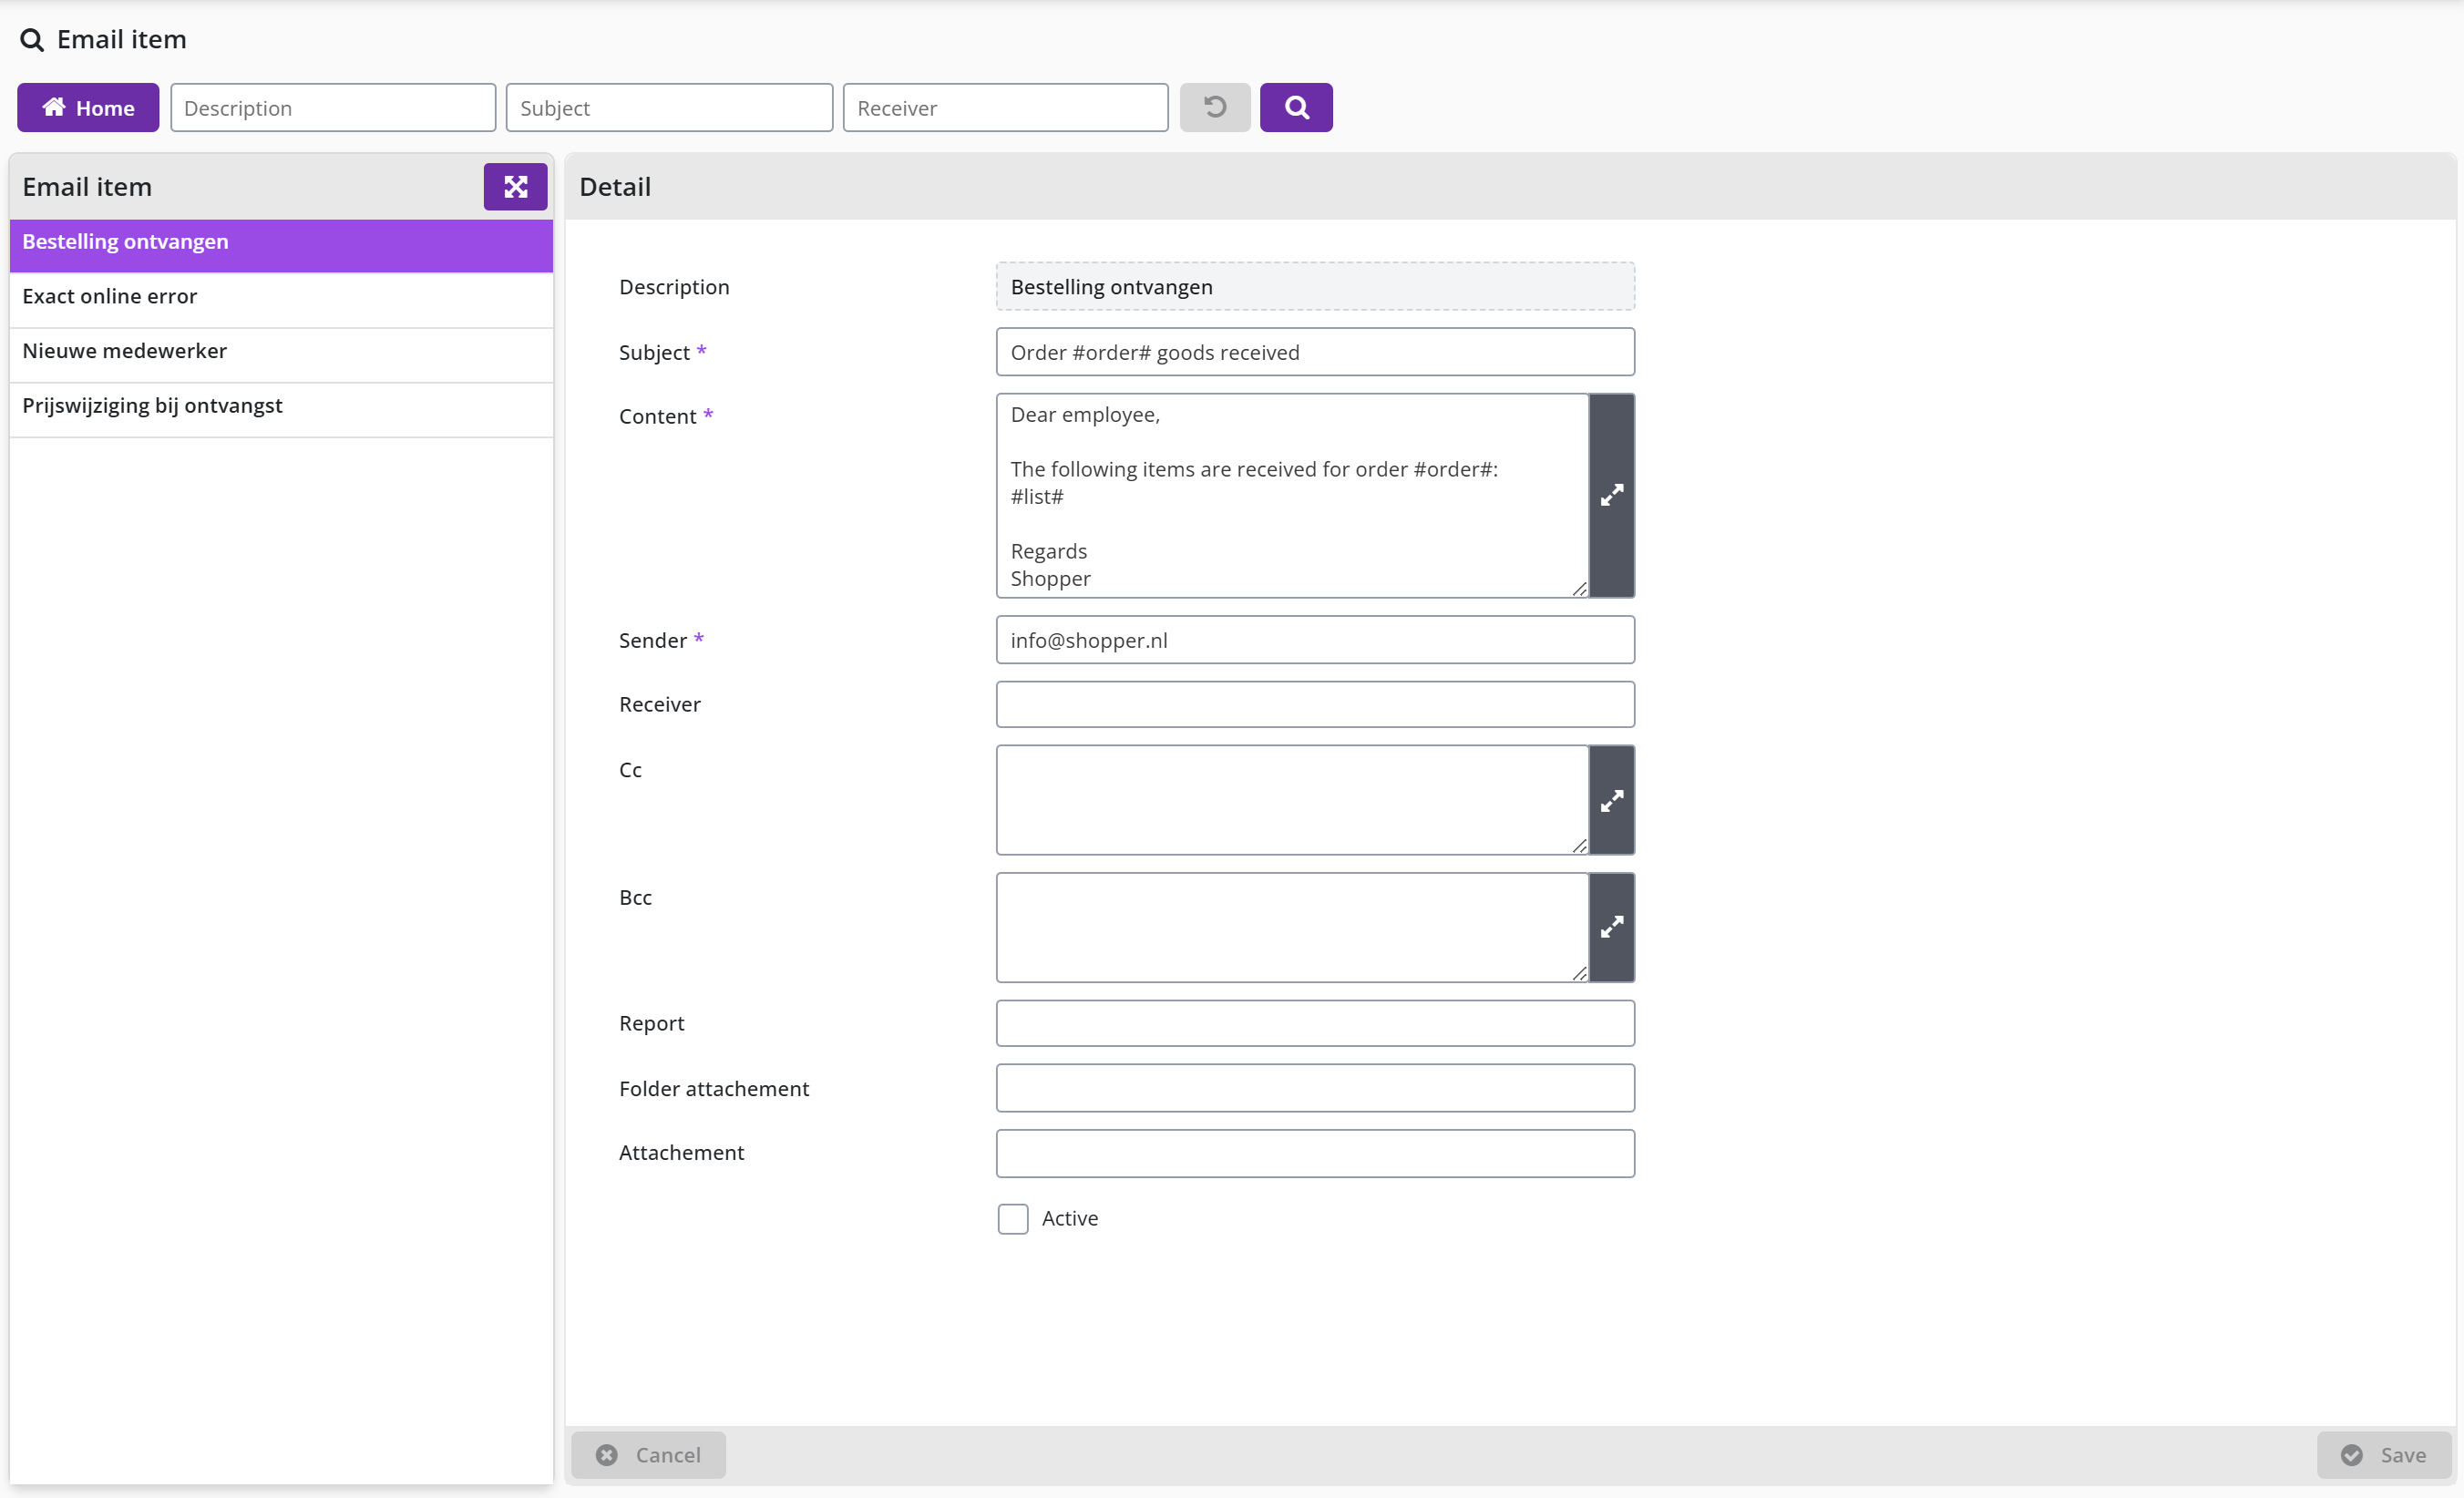Screen dimensions: 2464x1498
Task: Click into the Bcc text area
Action: coord(1292,927)
